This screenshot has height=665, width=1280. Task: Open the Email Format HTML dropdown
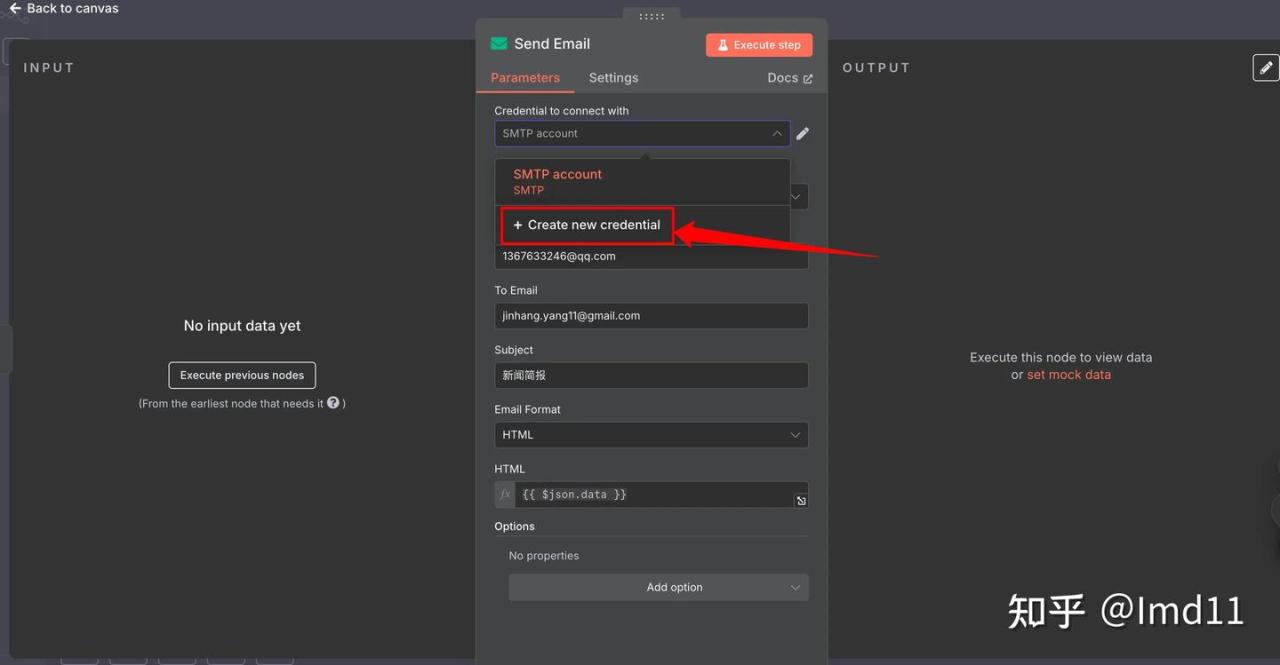coord(651,435)
